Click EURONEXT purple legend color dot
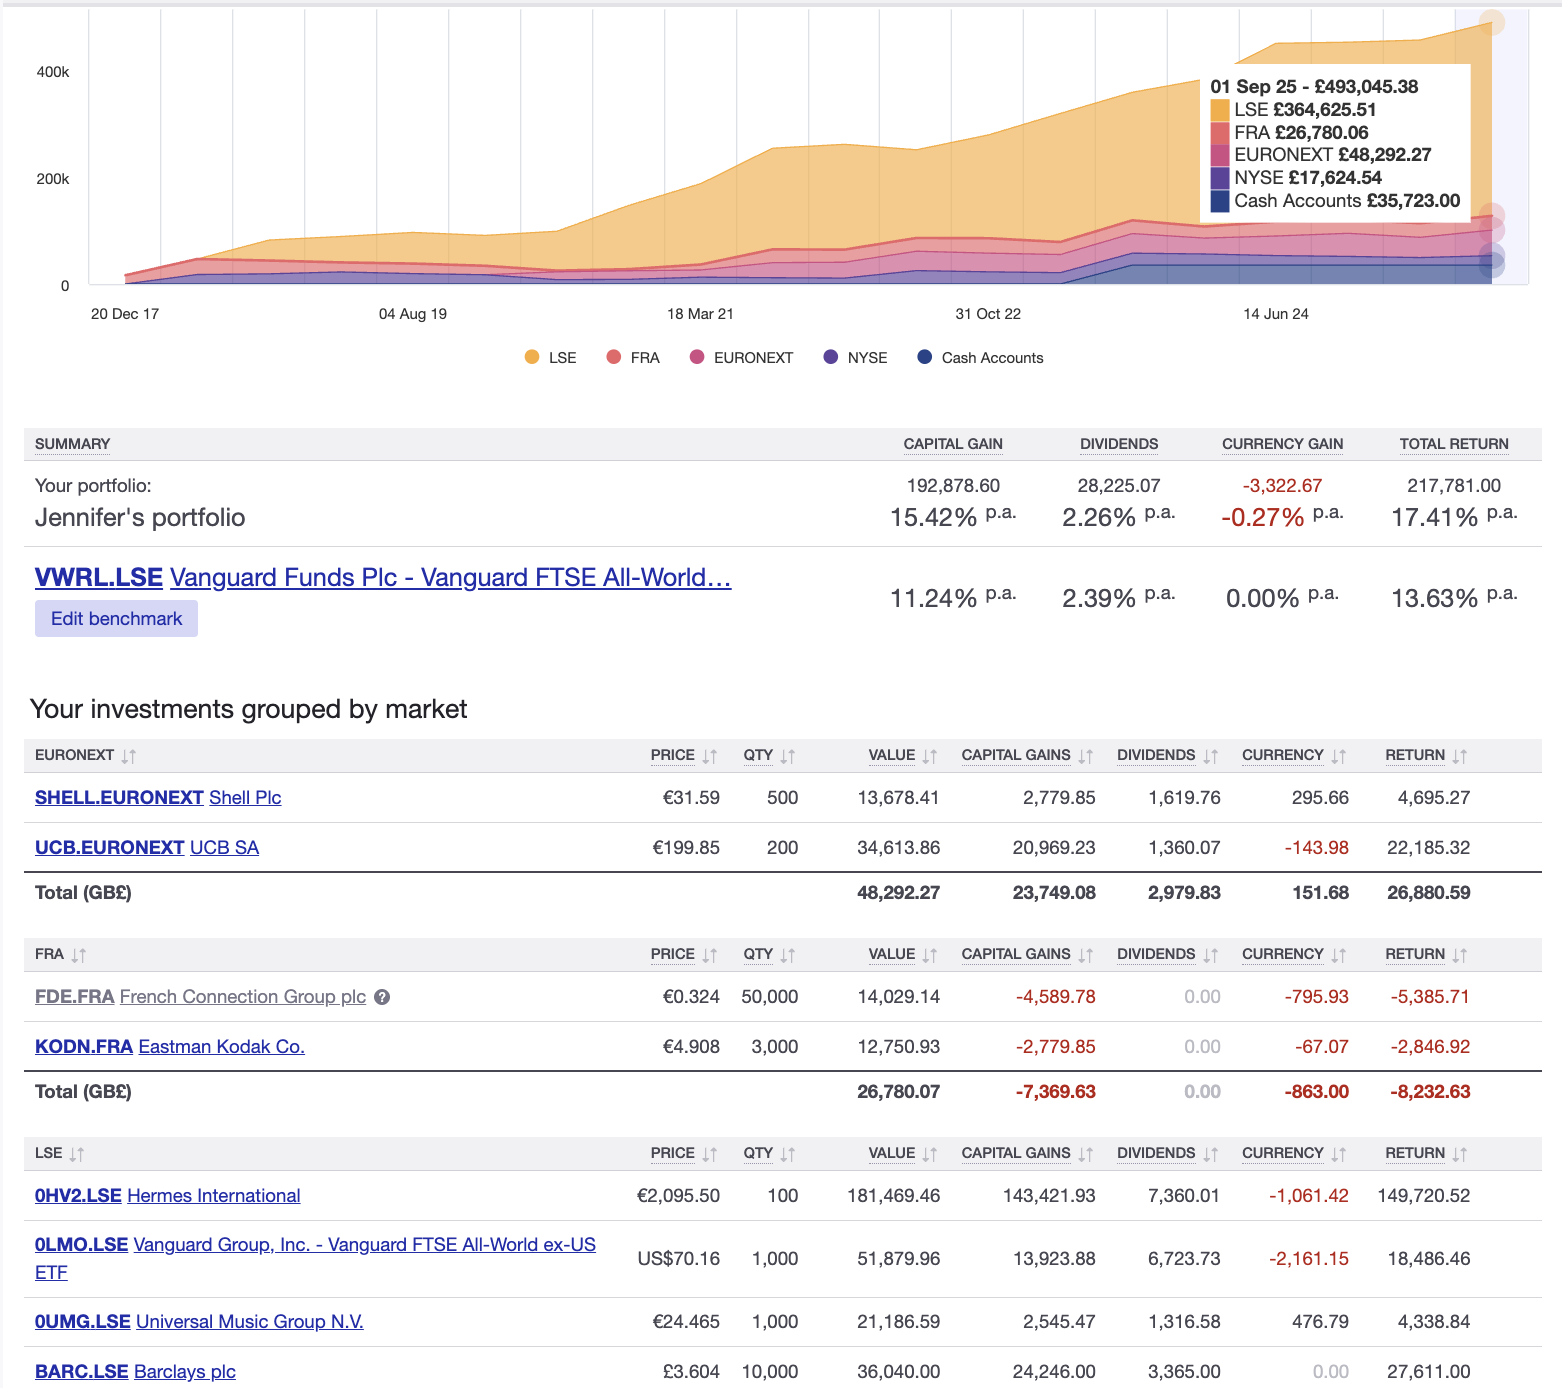Screen dimensions: 1562x1388 [697, 357]
